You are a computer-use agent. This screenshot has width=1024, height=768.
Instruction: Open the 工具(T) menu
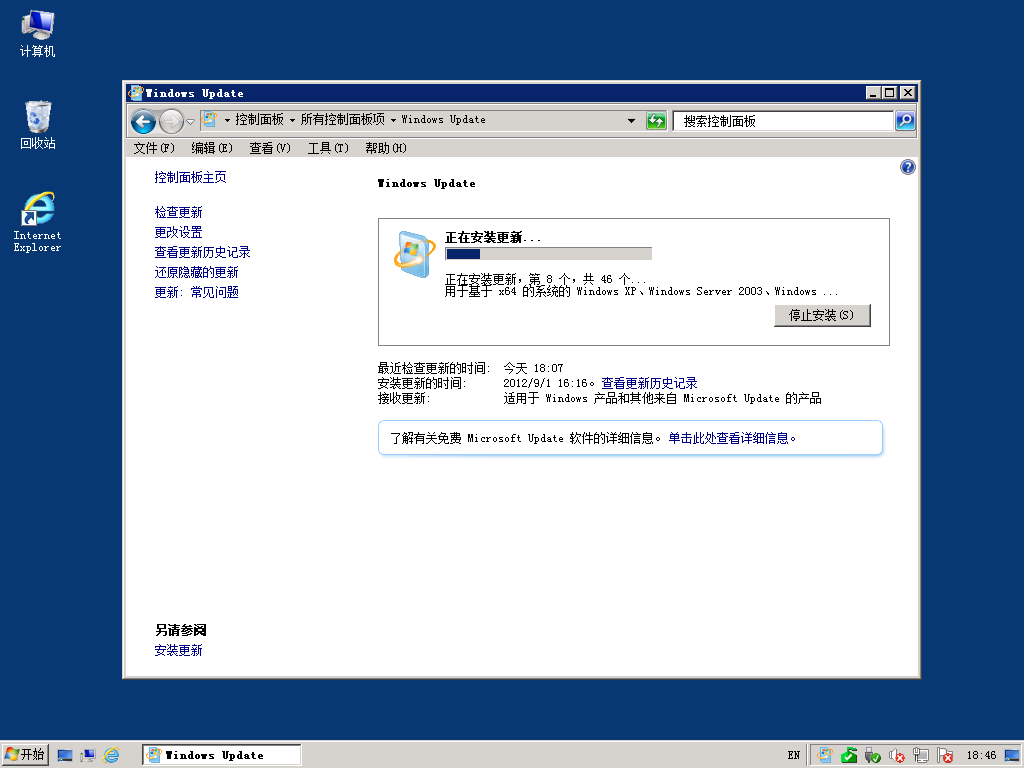click(x=328, y=148)
